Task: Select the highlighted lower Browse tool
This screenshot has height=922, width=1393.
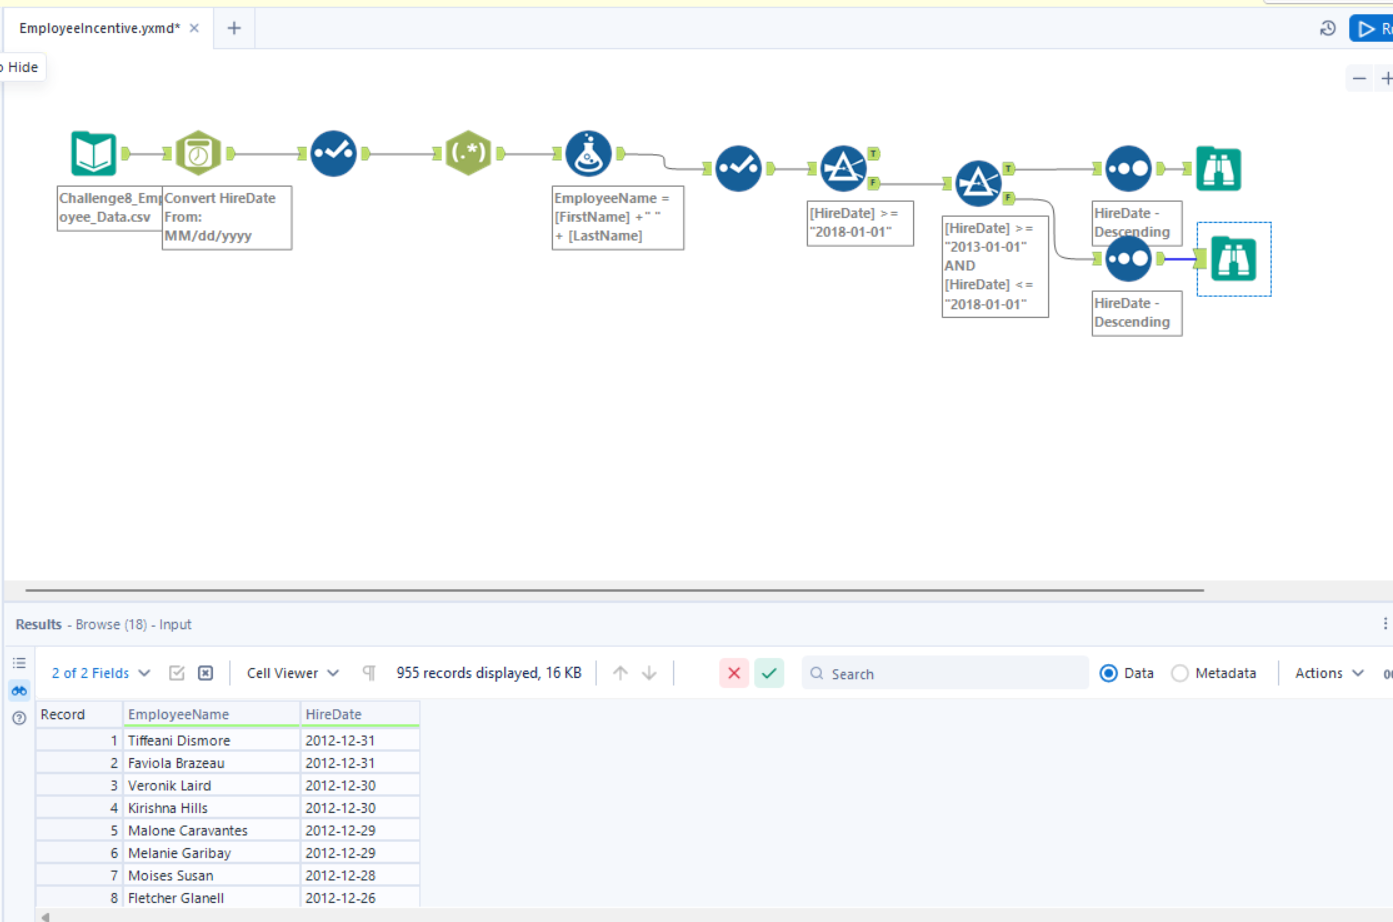Action: [1233, 259]
